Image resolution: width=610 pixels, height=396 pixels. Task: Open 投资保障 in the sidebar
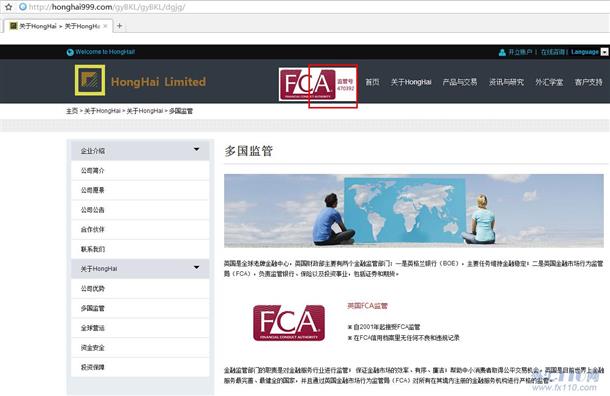coord(140,367)
